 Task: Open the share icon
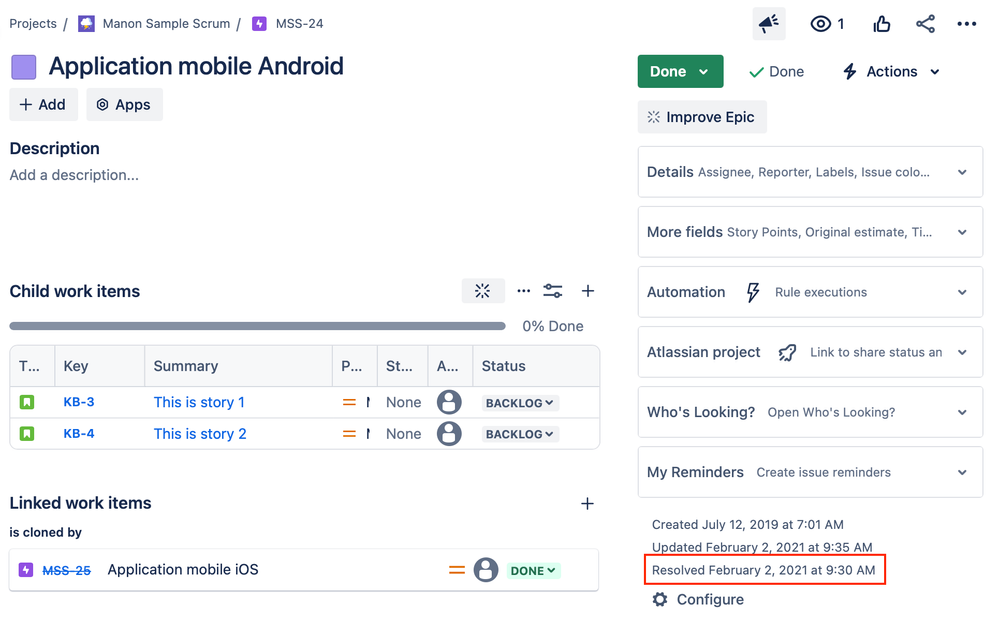925,24
